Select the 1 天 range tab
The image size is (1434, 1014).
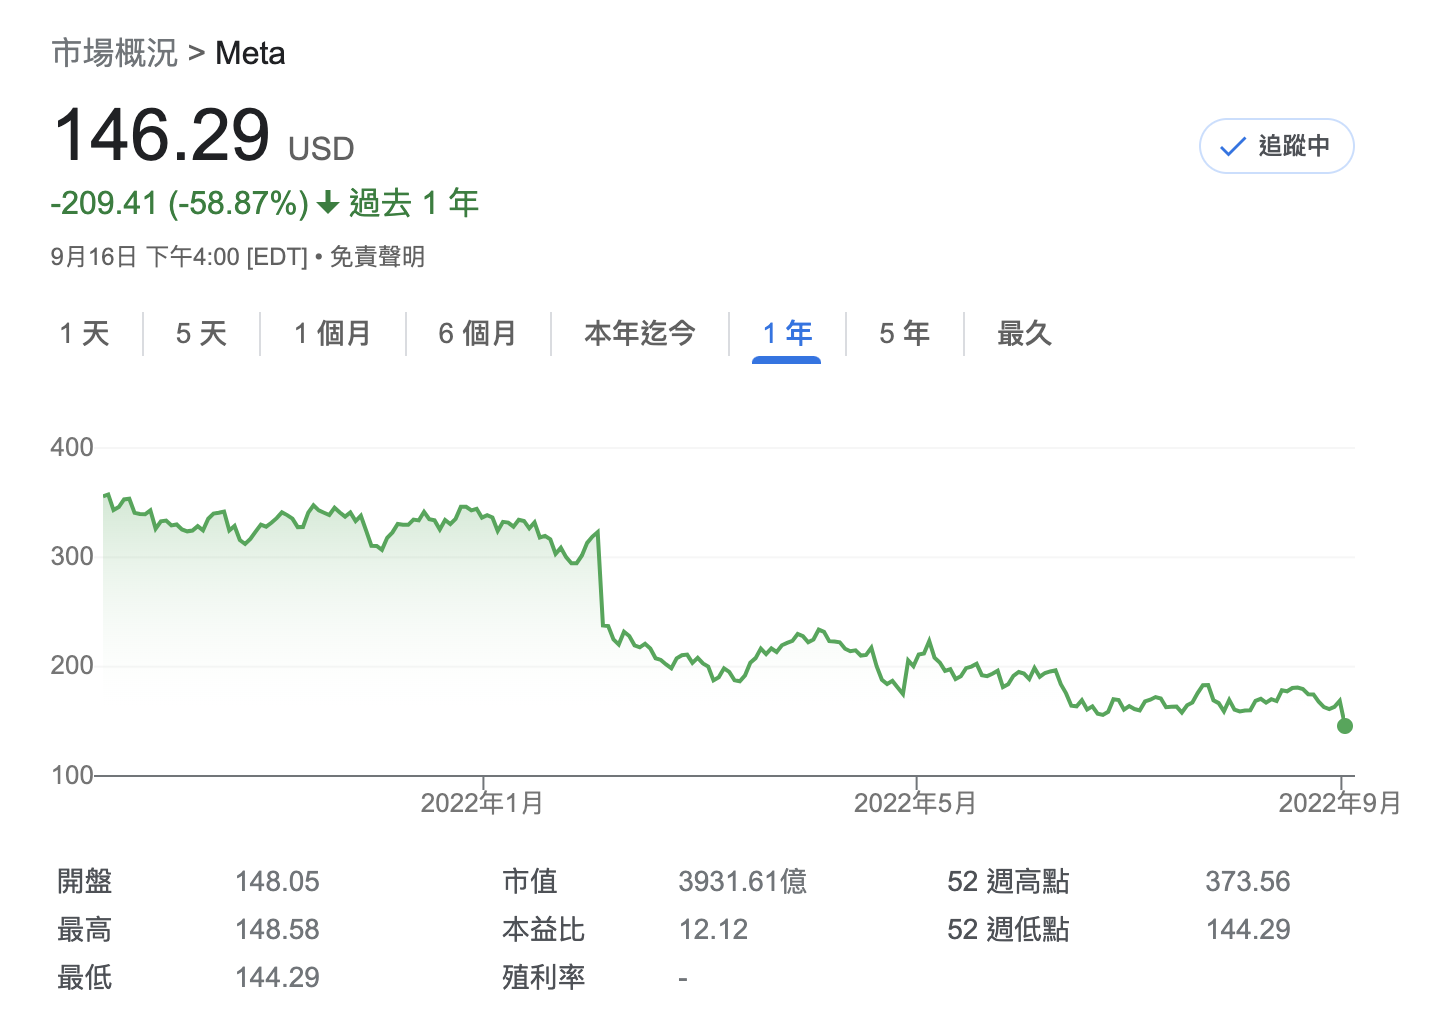85,333
